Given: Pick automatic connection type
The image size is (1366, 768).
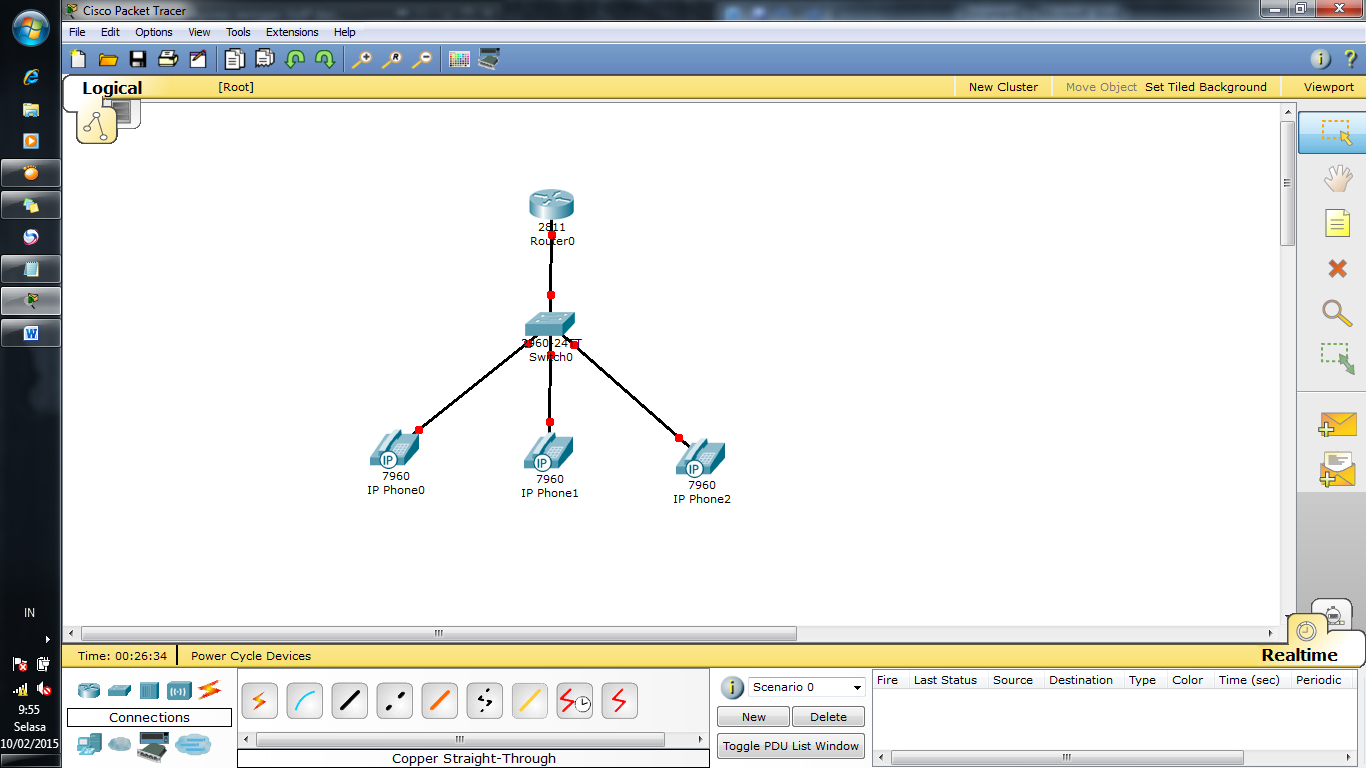Looking at the screenshot, I should 259,701.
